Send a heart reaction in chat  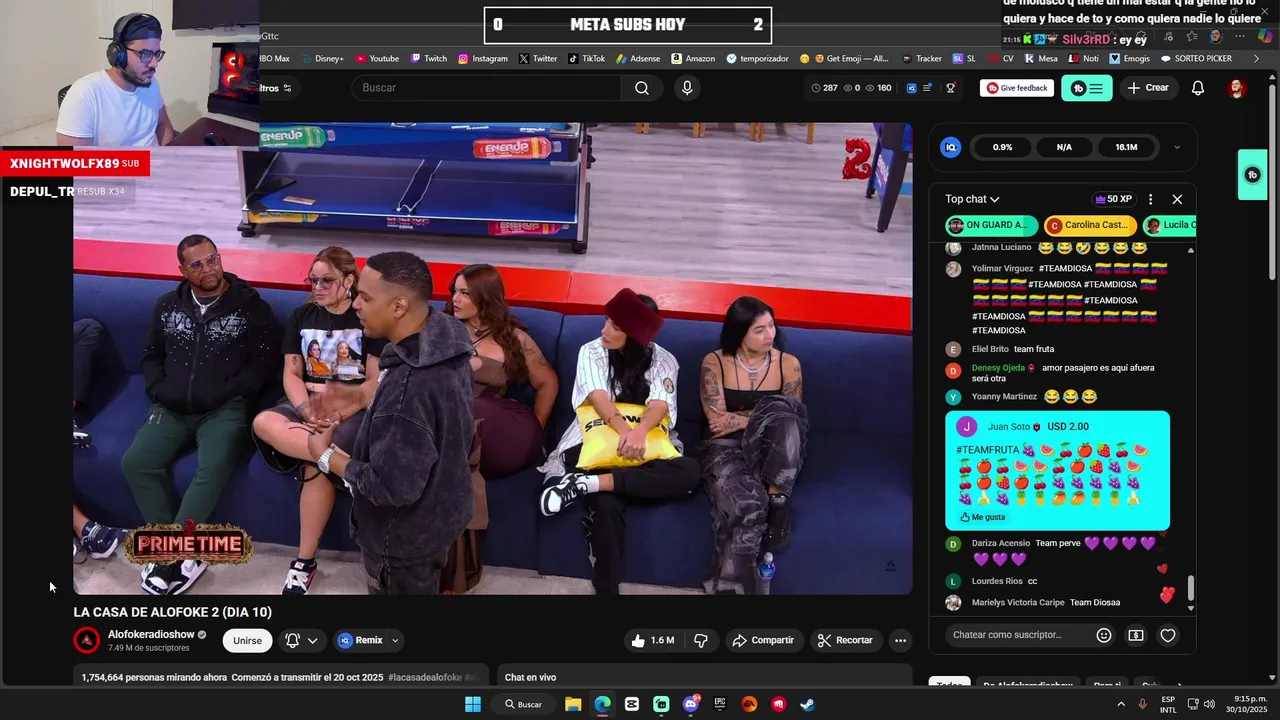(1168, 635)
